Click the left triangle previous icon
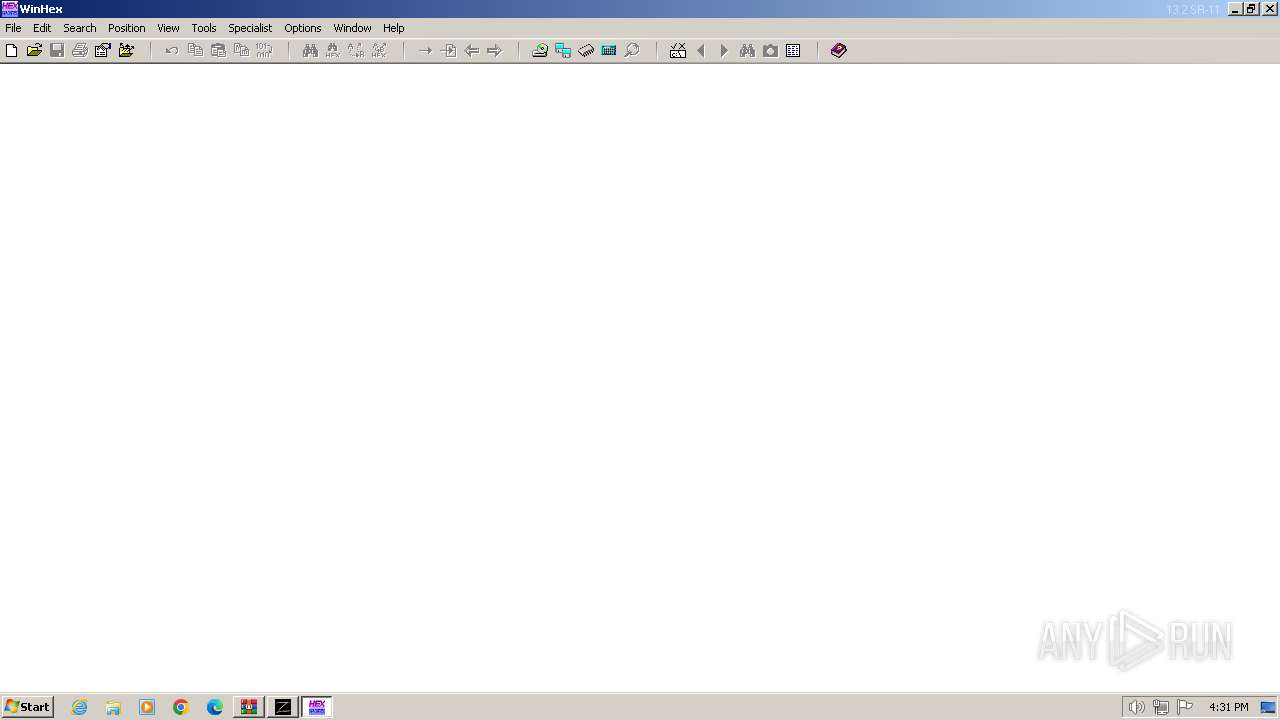Viewport: 1280px width, 720px height. click(701, 50)
